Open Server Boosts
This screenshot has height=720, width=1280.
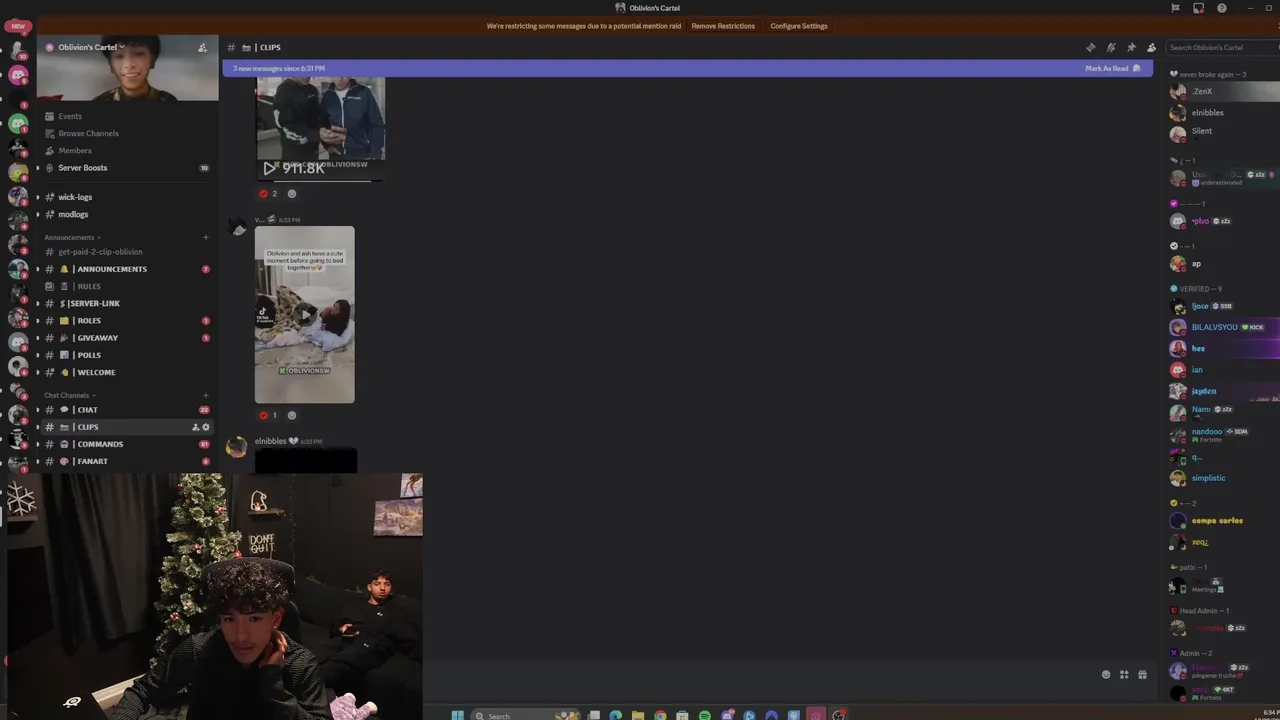click(x=82, y=168)
